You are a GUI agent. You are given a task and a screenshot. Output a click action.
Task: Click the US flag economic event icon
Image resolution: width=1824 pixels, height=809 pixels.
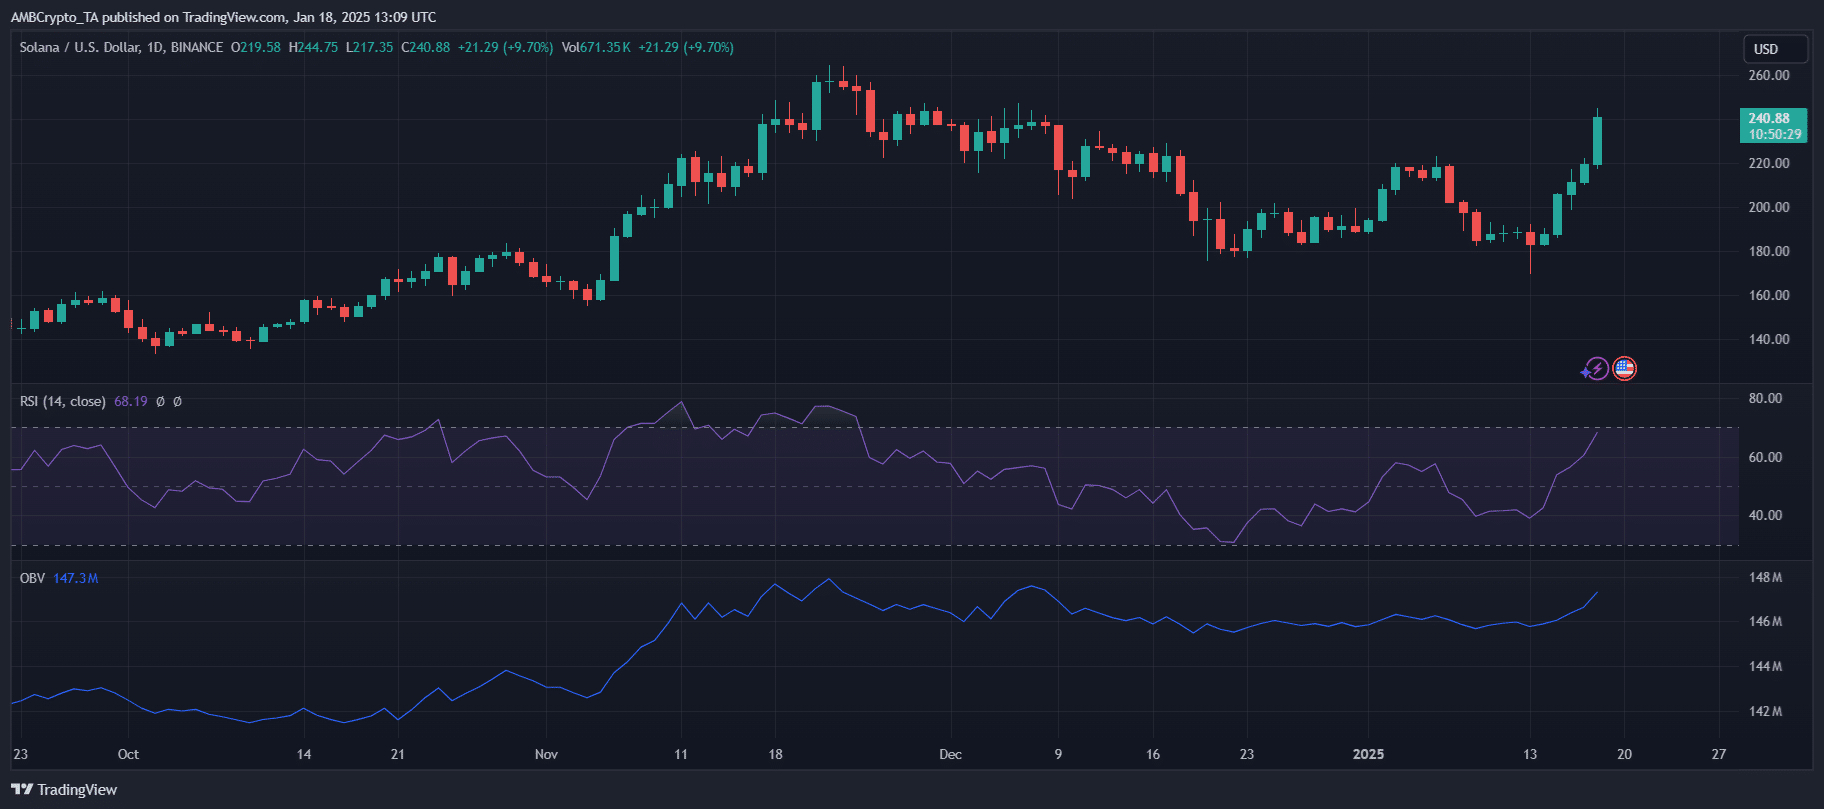coord(1624,369)
